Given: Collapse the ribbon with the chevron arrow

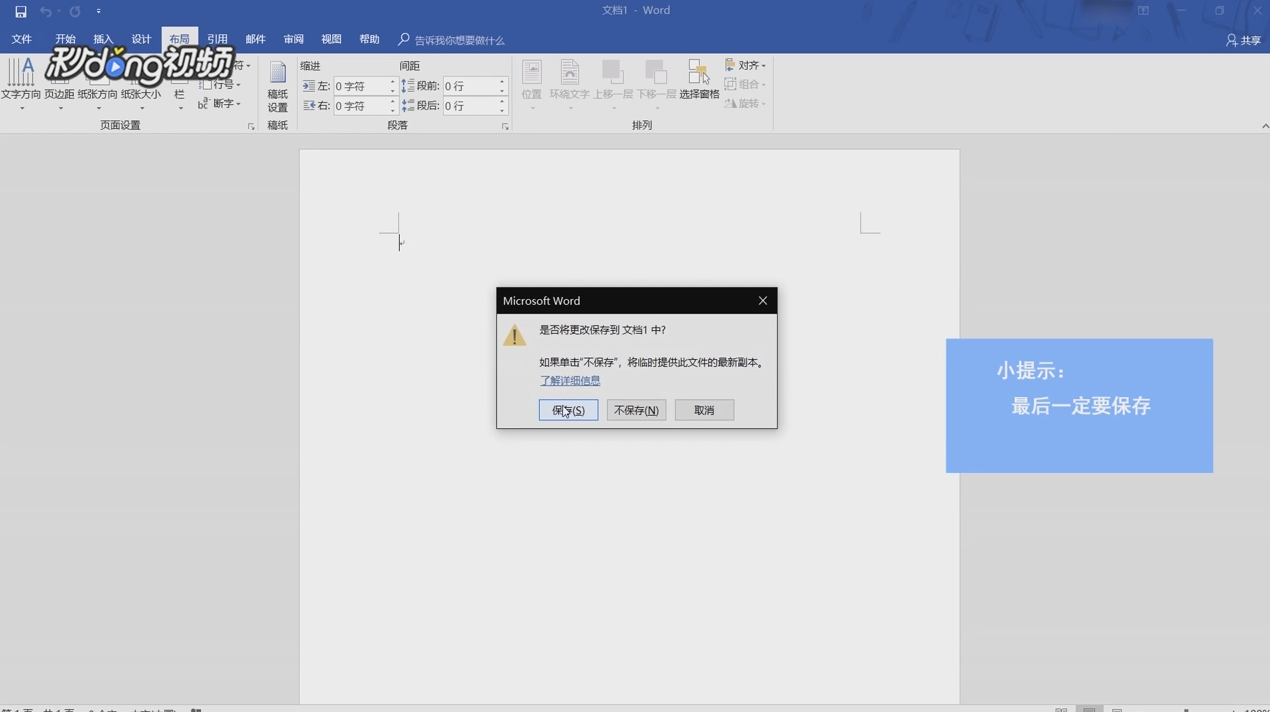Looking at the screenshot, I should coord(1264,126).
